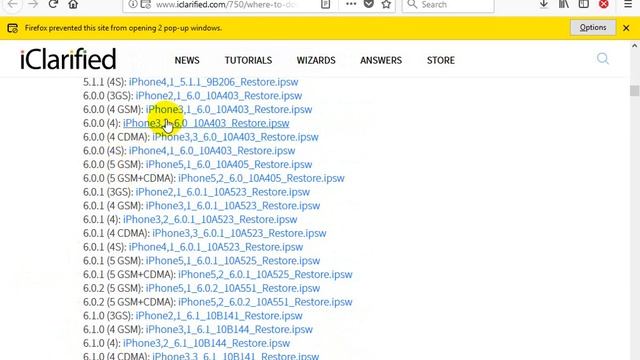Download iPhone3,1_6.0.1_10A523_Restore.ipsw

[233, 206]
